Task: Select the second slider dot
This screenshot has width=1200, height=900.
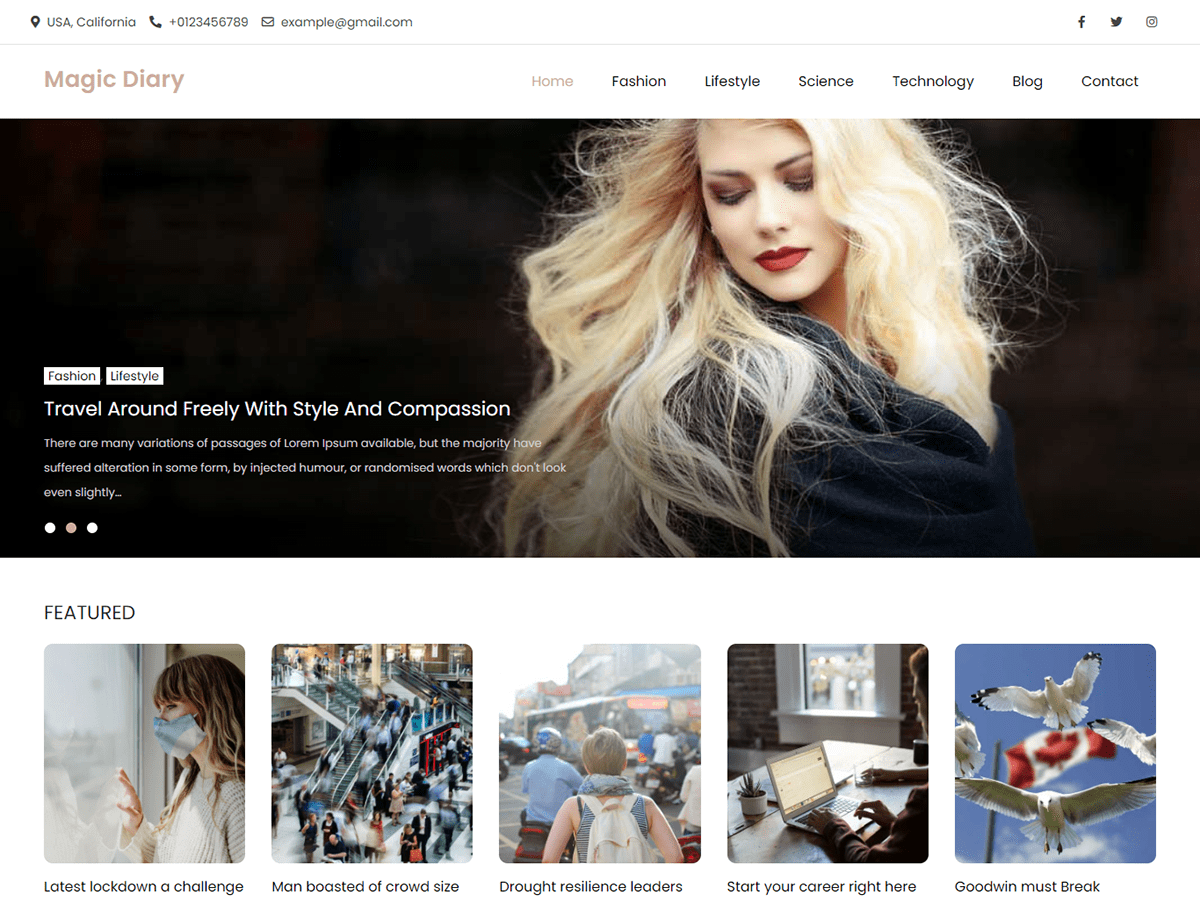Action: pos(71,528)
